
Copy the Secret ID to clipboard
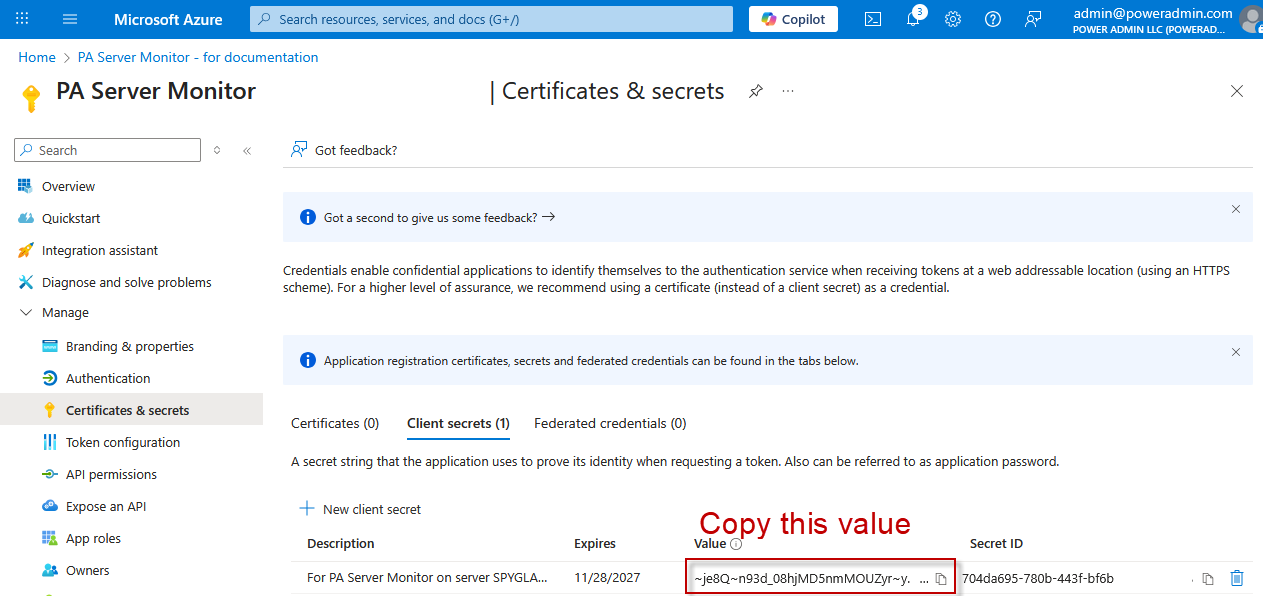coord(1208,579)
